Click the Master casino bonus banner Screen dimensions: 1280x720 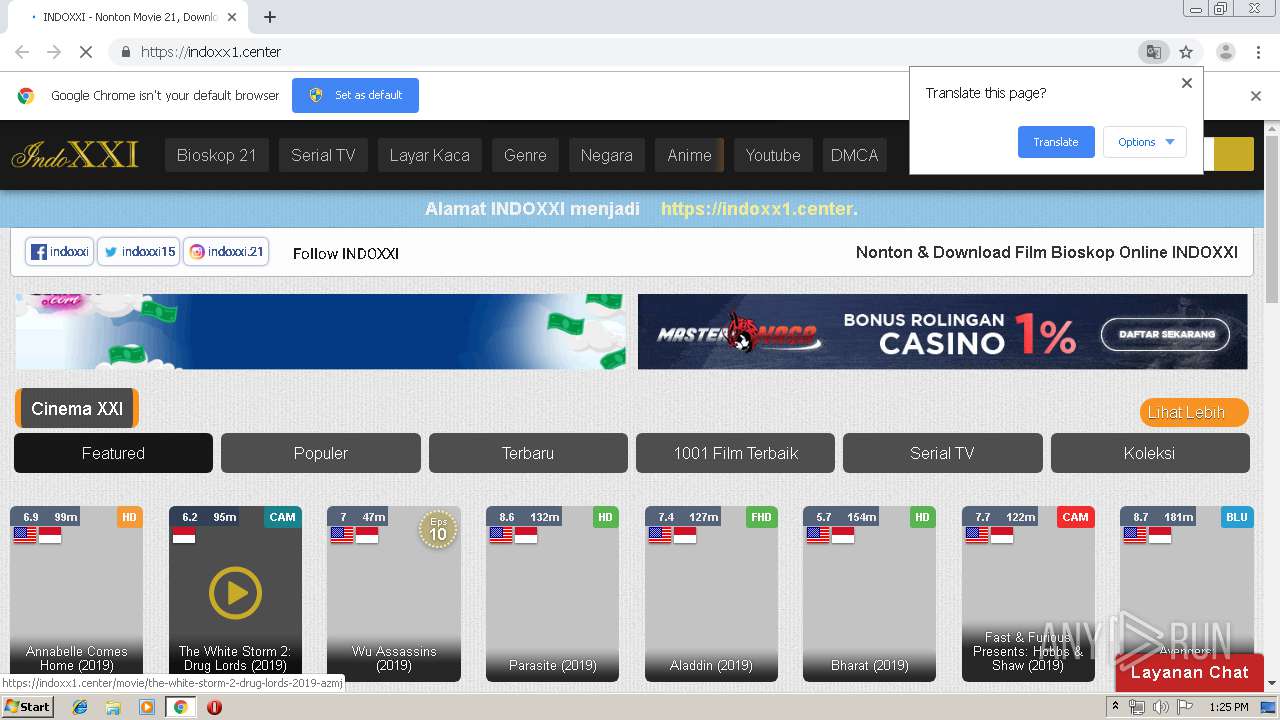click(942, 332)
